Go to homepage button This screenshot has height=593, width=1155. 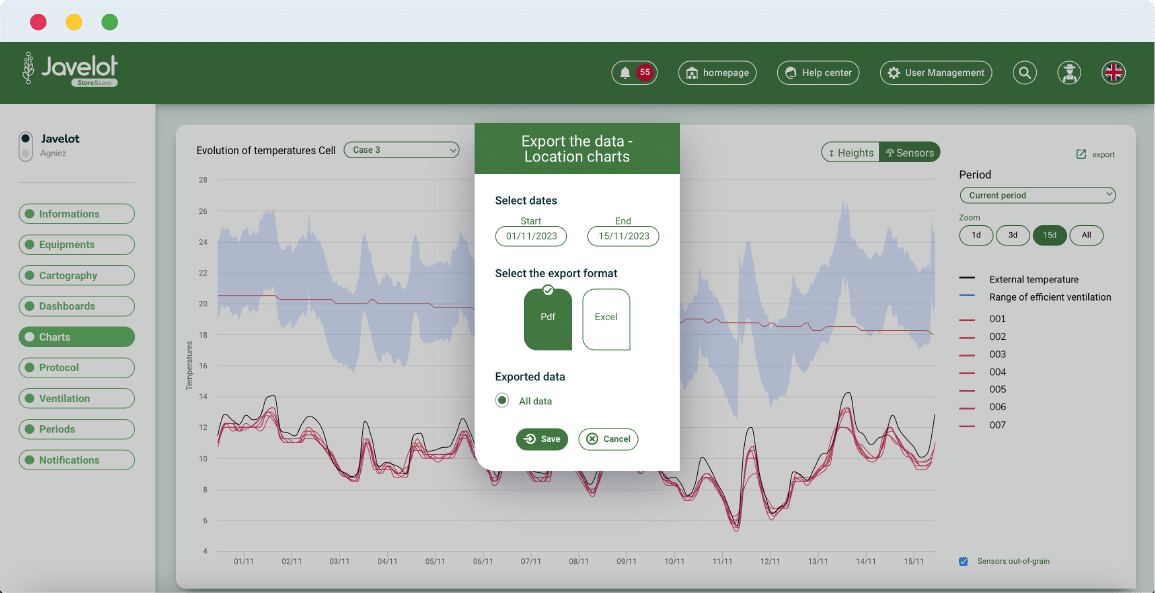click(x=717, y=73)
